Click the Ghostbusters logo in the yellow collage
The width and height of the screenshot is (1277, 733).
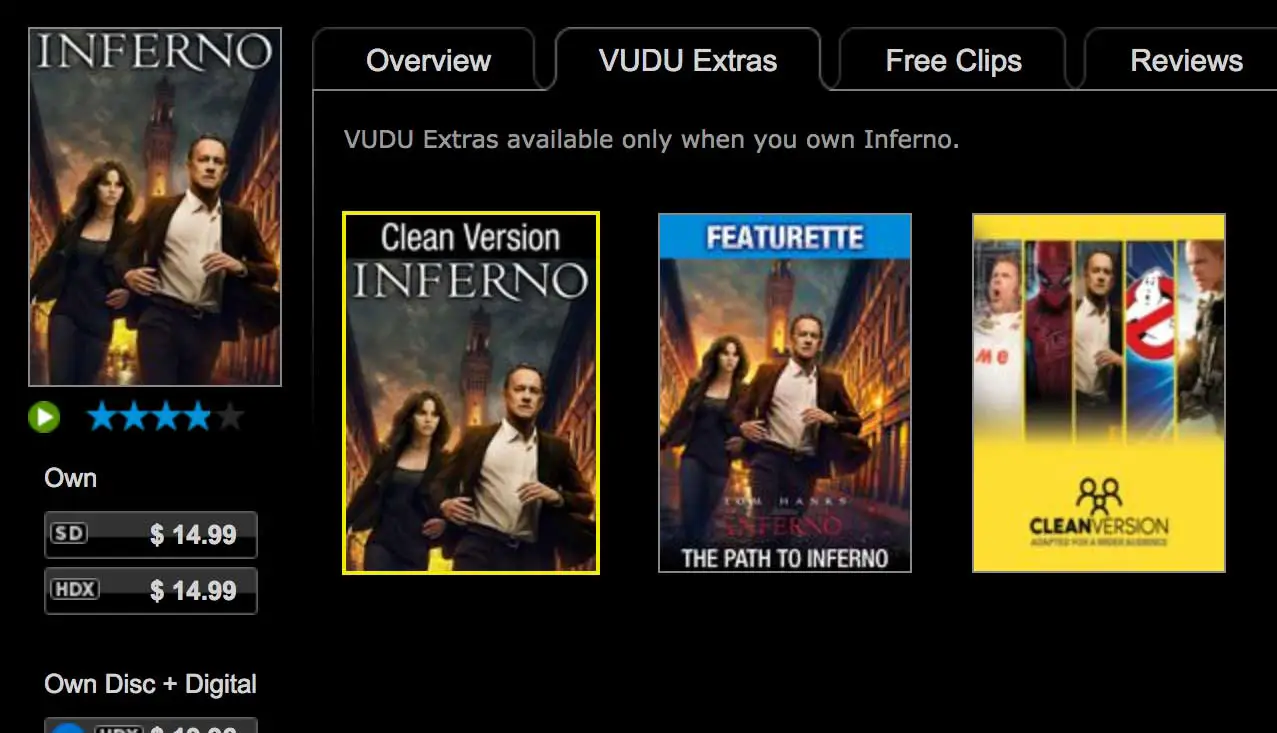pyautogui.click(x=1150, y=312)
